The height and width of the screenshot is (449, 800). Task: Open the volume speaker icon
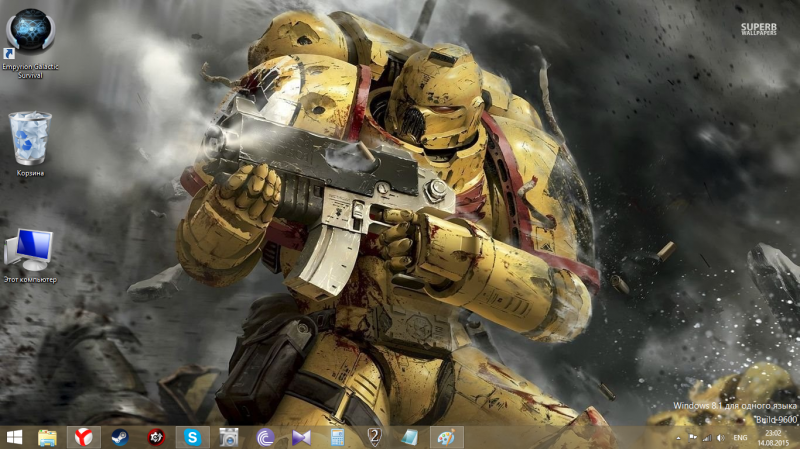721,438
